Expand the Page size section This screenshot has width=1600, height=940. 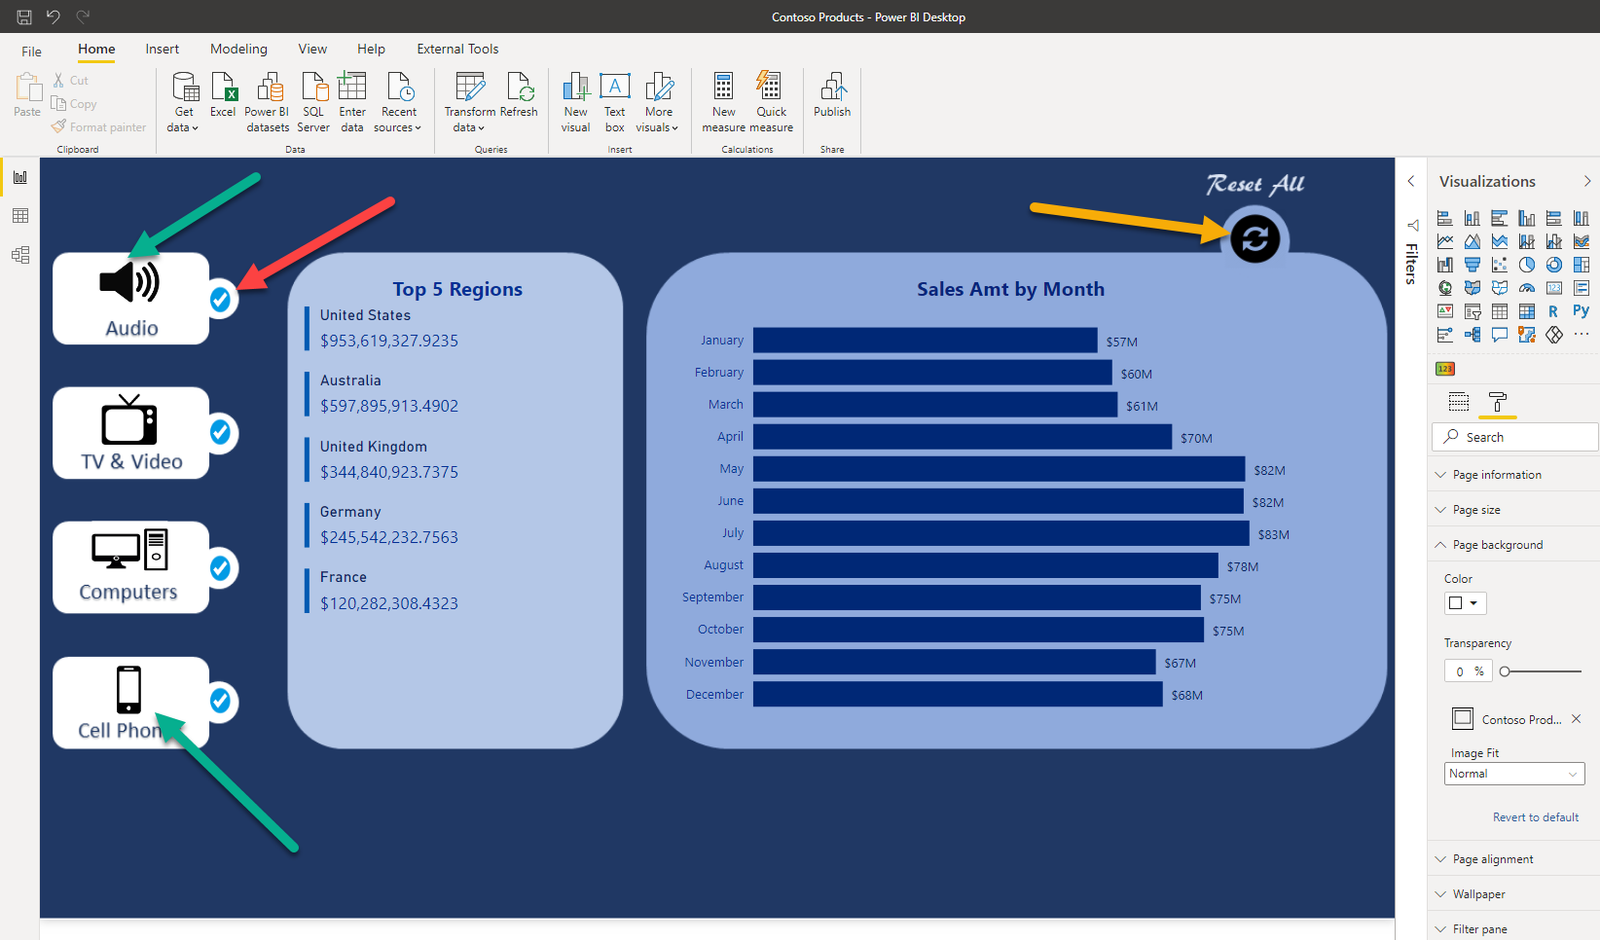[1514, 510]
